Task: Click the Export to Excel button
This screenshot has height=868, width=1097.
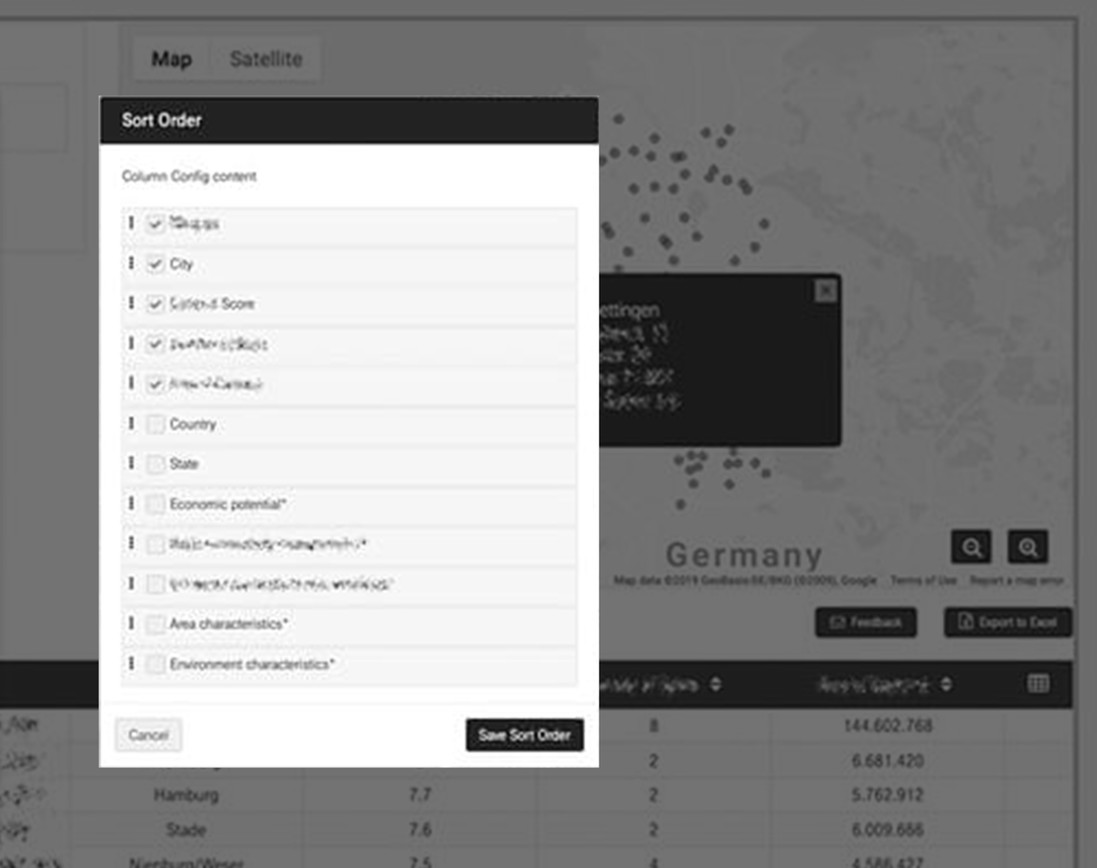Action: [x=1007, y=622]
